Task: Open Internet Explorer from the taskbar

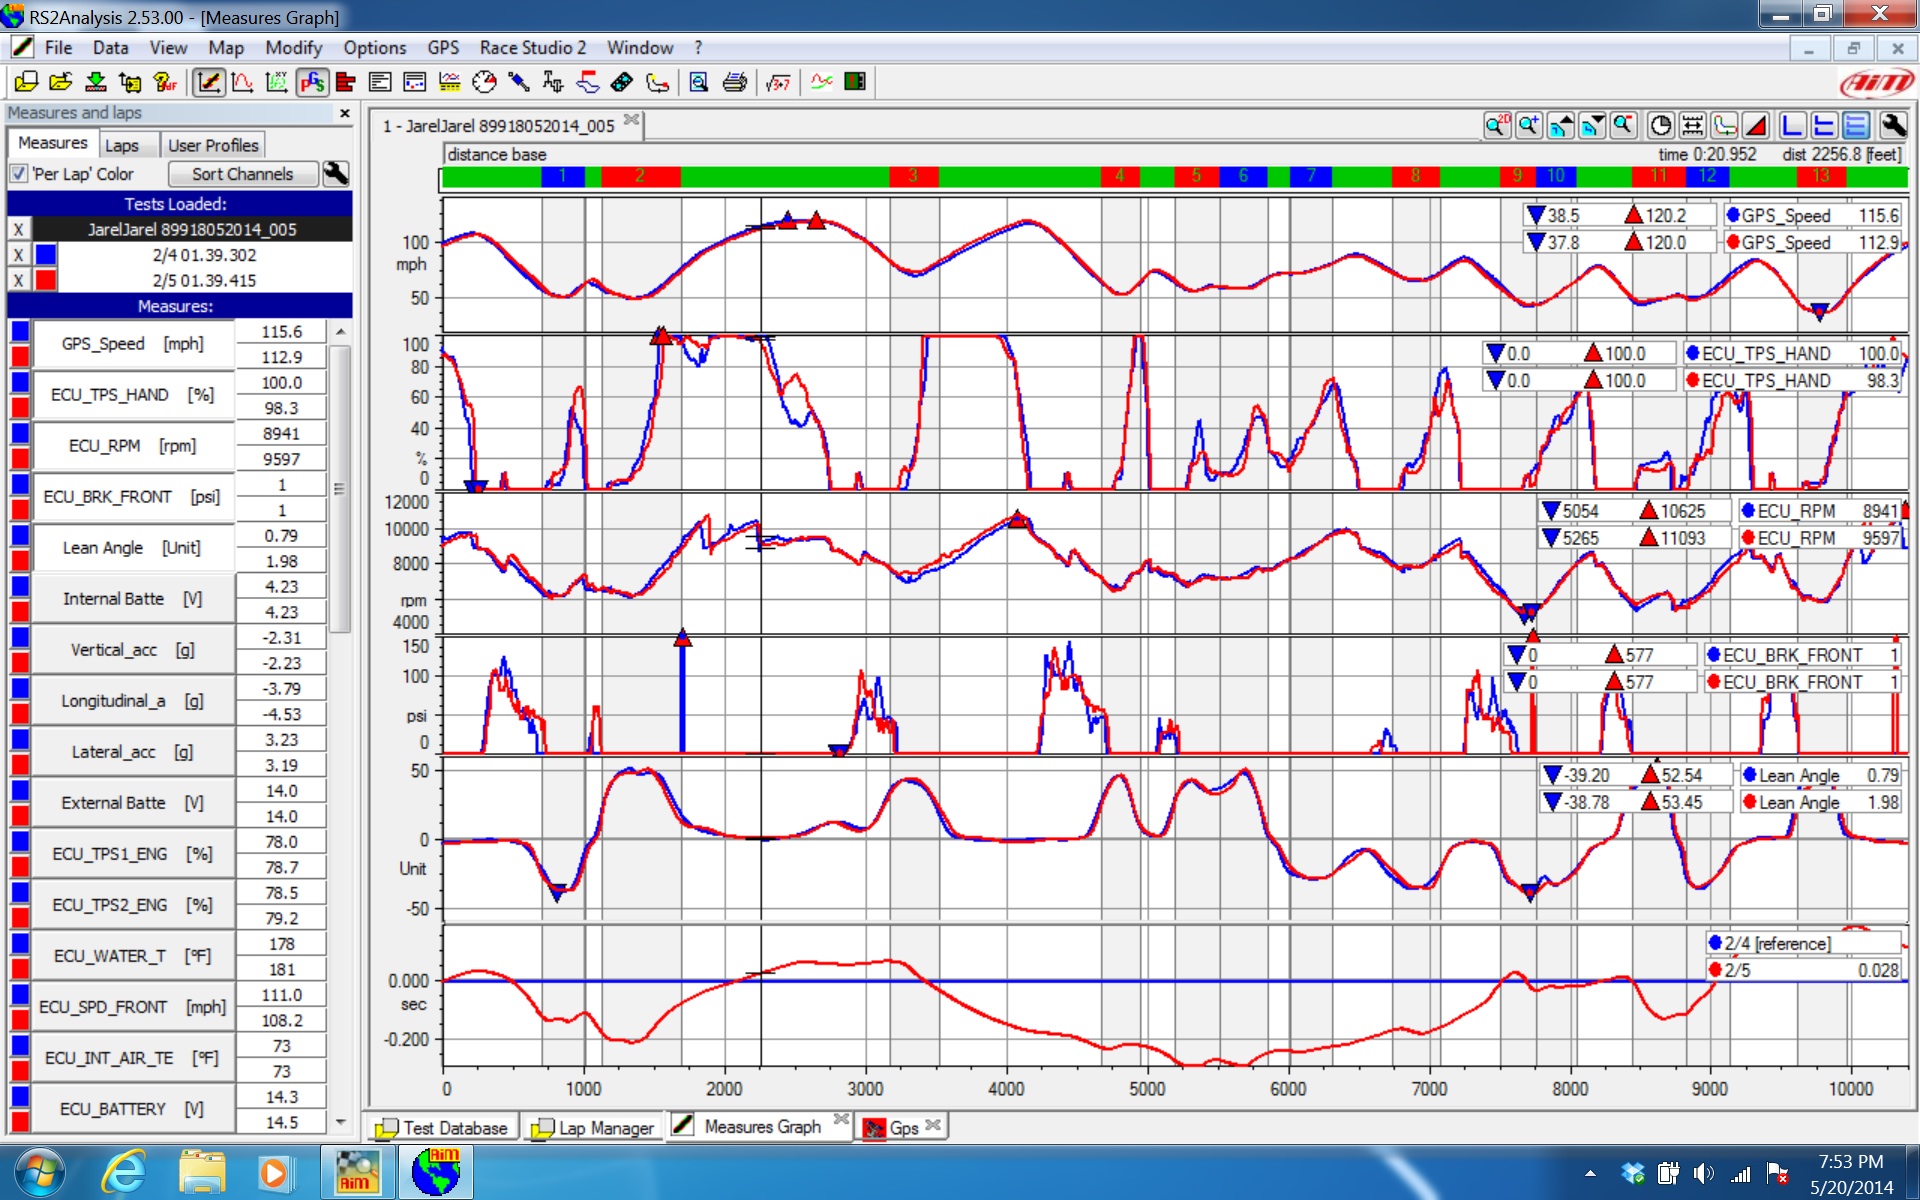Action: (124, 1172)
